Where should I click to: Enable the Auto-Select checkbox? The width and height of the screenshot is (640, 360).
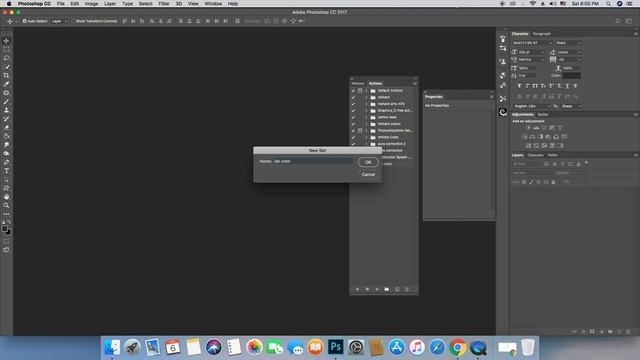pyautogui.click(x=24, y=21)
